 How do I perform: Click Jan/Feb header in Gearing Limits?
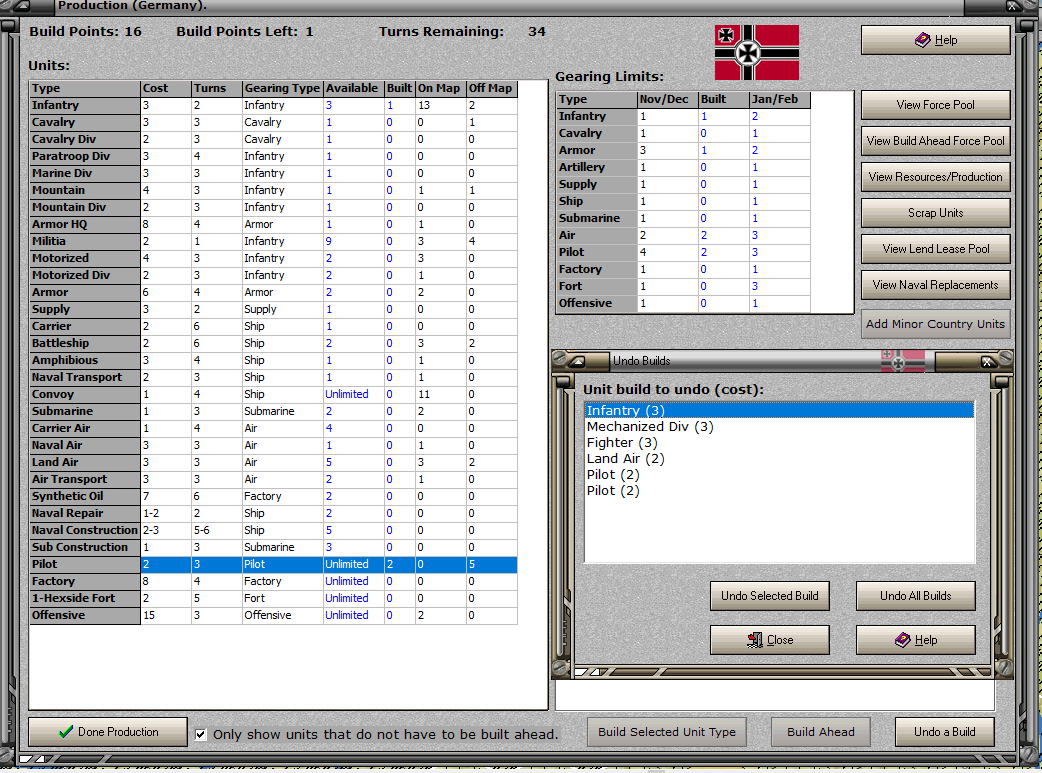pos(780,99)
